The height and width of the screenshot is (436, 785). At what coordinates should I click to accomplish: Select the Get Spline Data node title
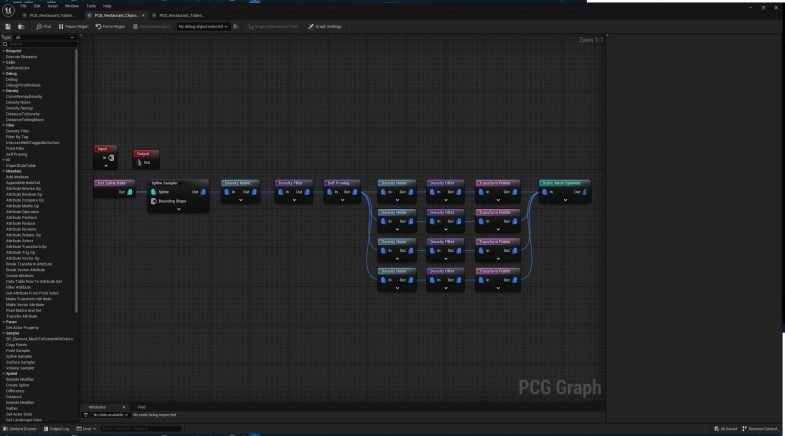[114, 183]
